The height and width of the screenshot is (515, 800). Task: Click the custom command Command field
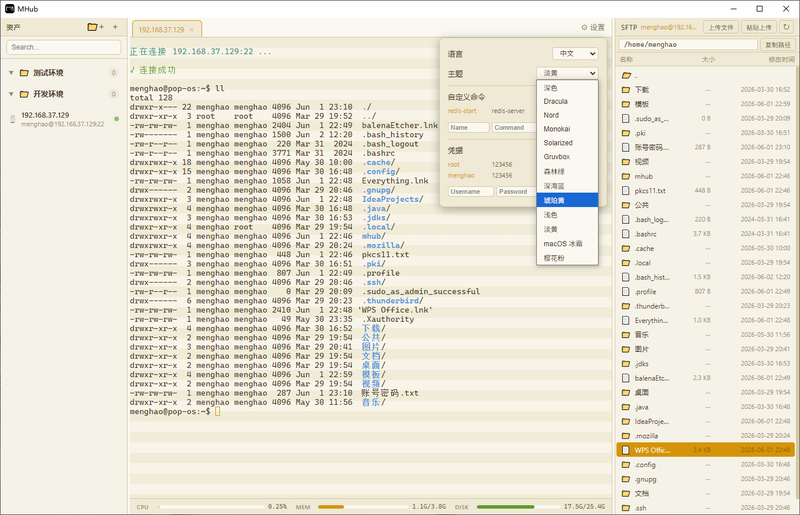pos(514,128)
